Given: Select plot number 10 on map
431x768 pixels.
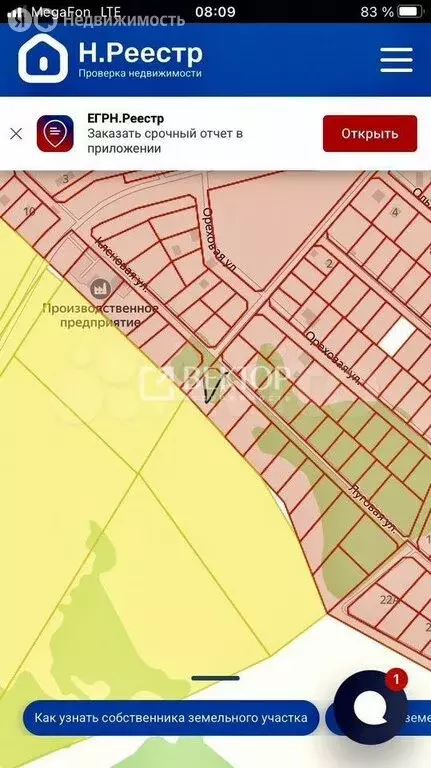Looking at the screenshot, I should [29, 211].
